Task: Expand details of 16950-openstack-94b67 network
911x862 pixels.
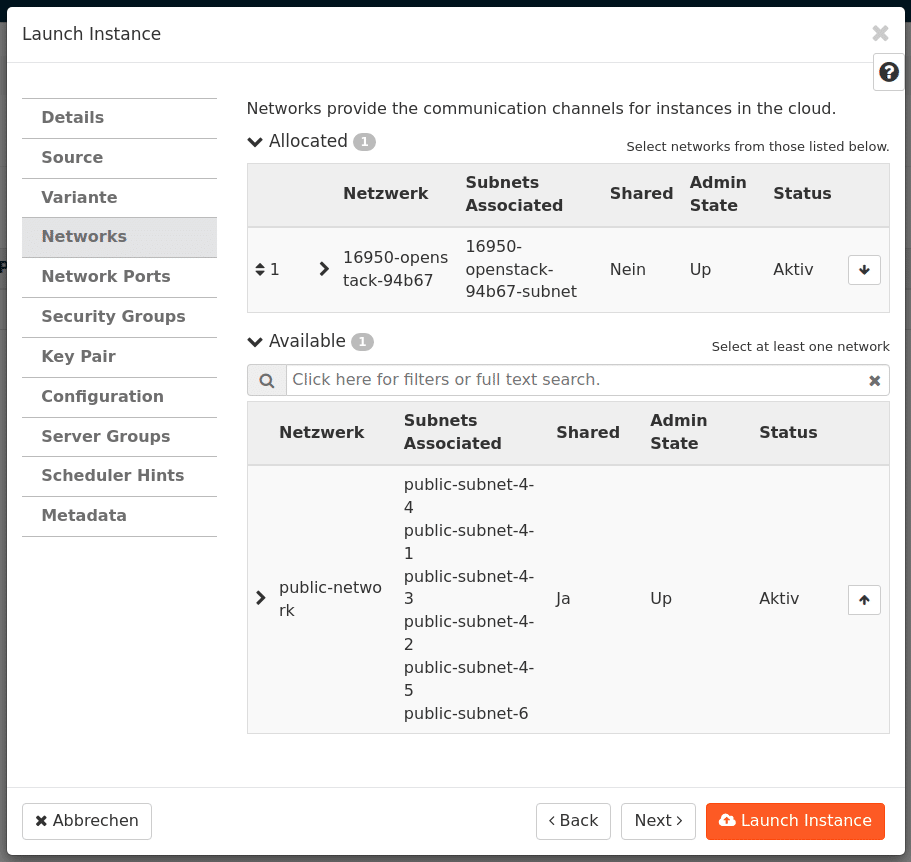Action: tap(324, 269)
